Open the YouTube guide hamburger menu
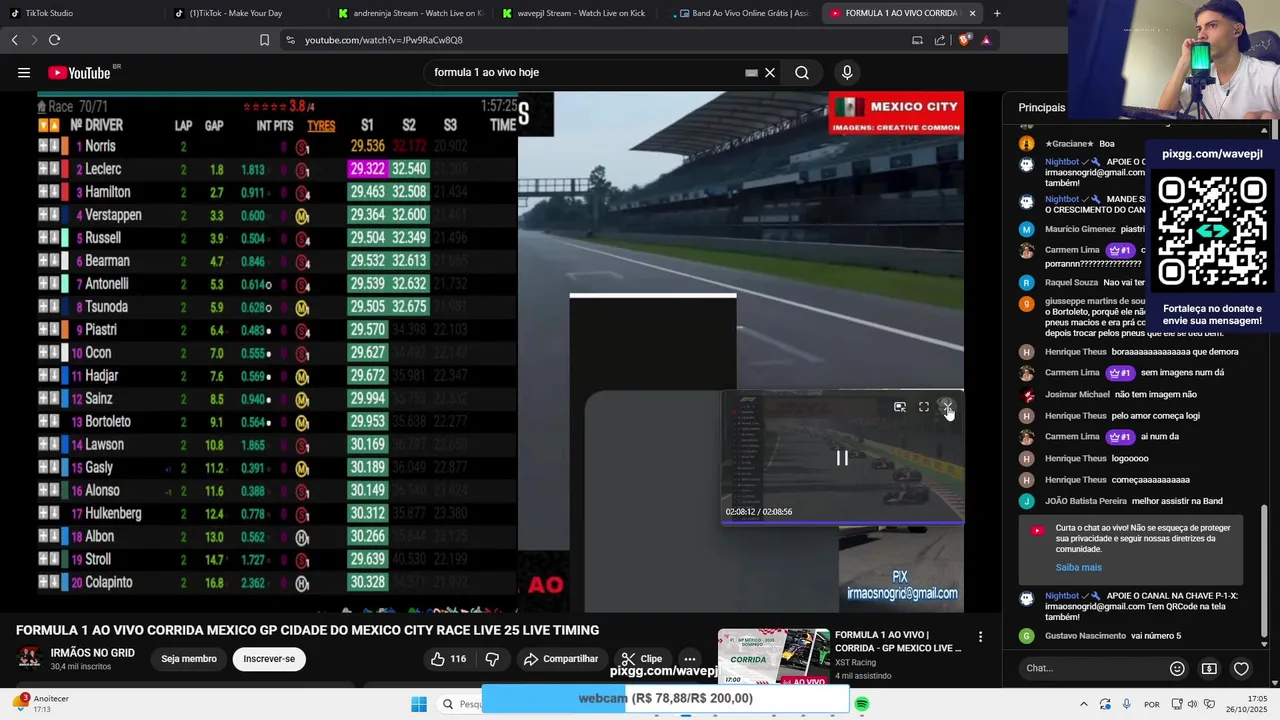The image size is (1280, 720). point(24,72)
